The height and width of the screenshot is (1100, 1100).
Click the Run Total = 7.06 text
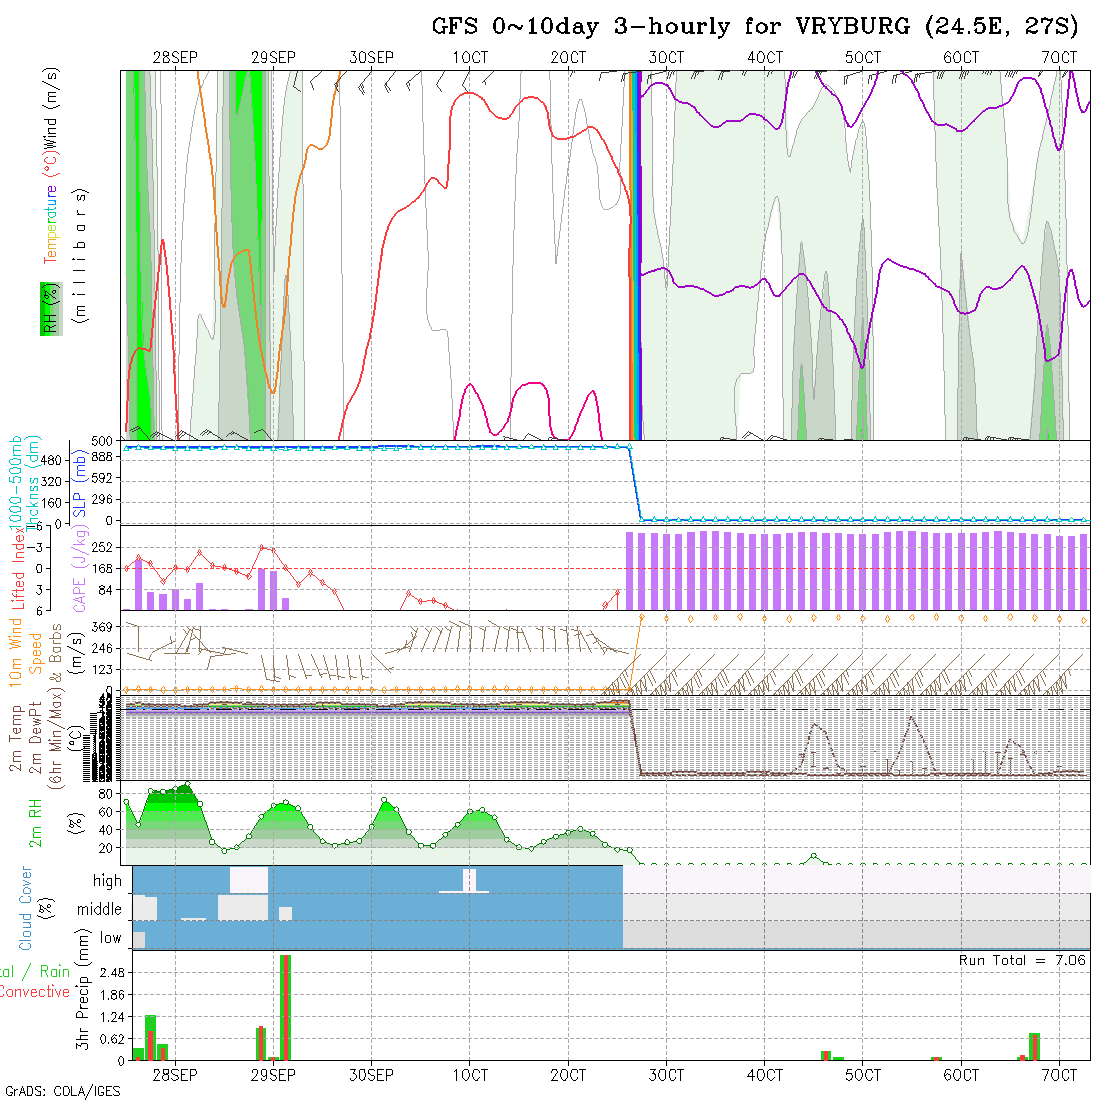click(x=1022, y=960)
